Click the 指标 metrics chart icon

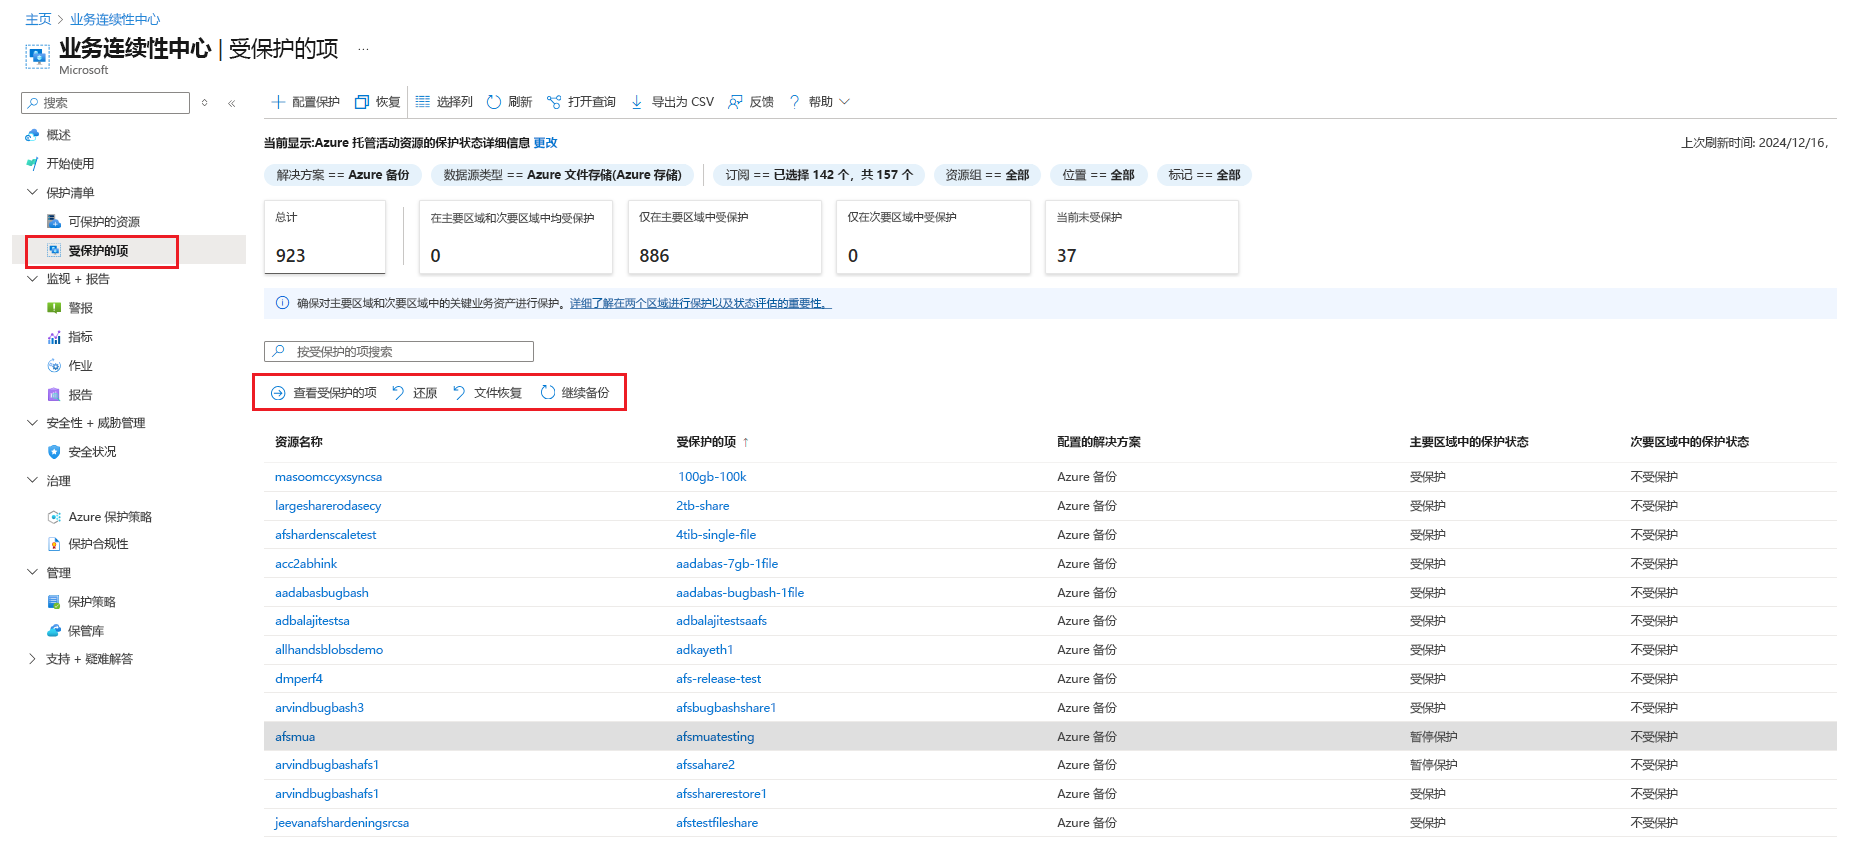tap(54, 337)
